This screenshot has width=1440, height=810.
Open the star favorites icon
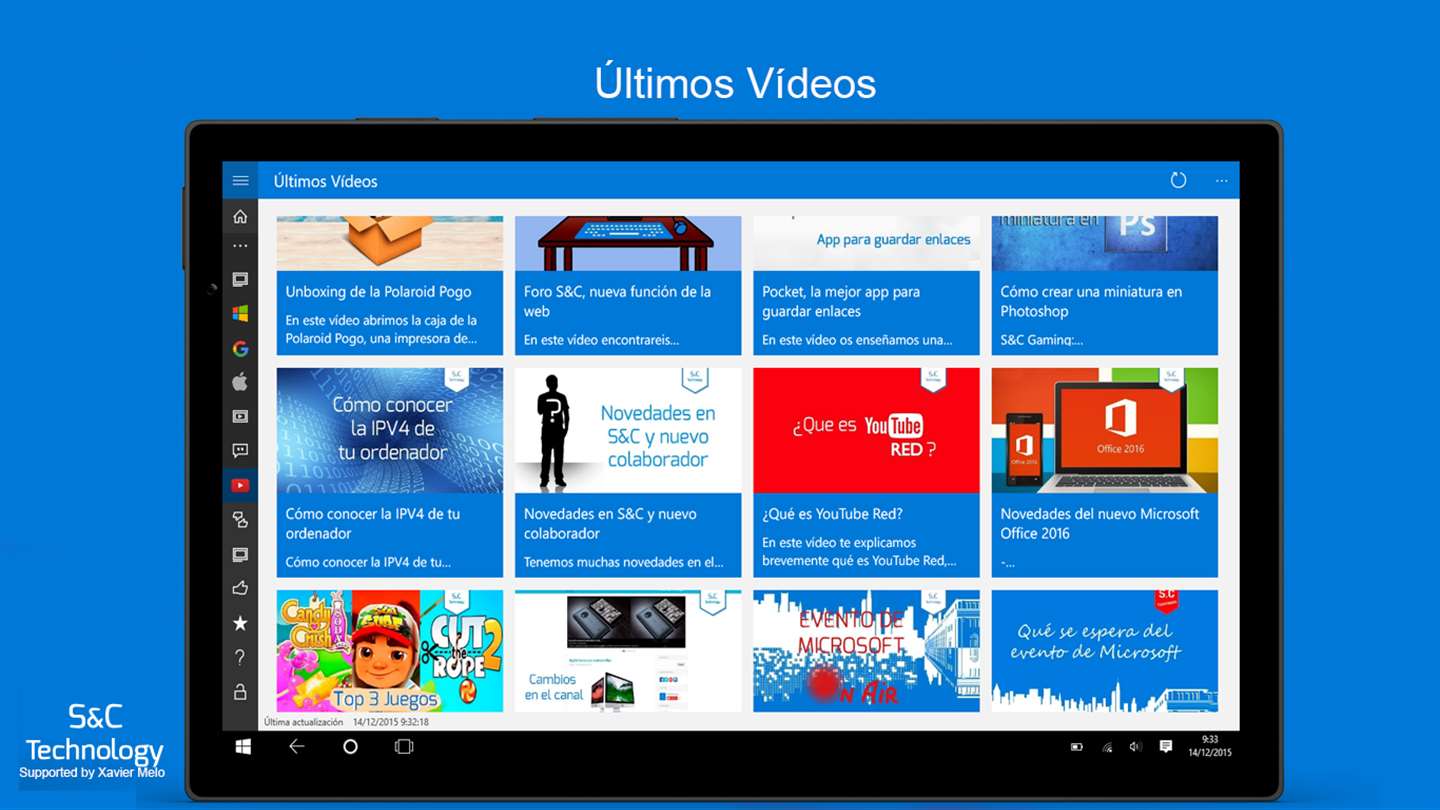coord(240,623)
